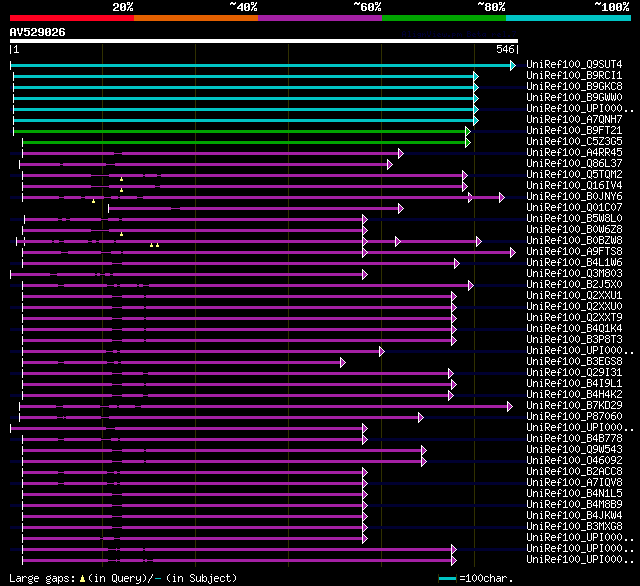Image resolution: width=640 pixels, height=586 pixels.
Task: Click the purple ~60% identity legend segment
Action: (320, 18)
